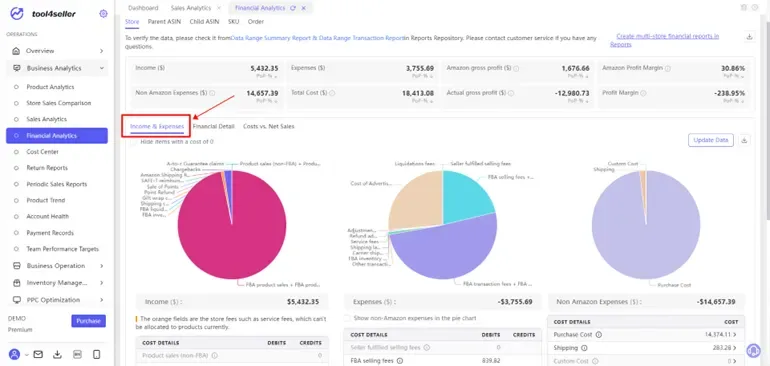Click Update Data button
Viewport: 770px width, 366px height.
[711, 140]
